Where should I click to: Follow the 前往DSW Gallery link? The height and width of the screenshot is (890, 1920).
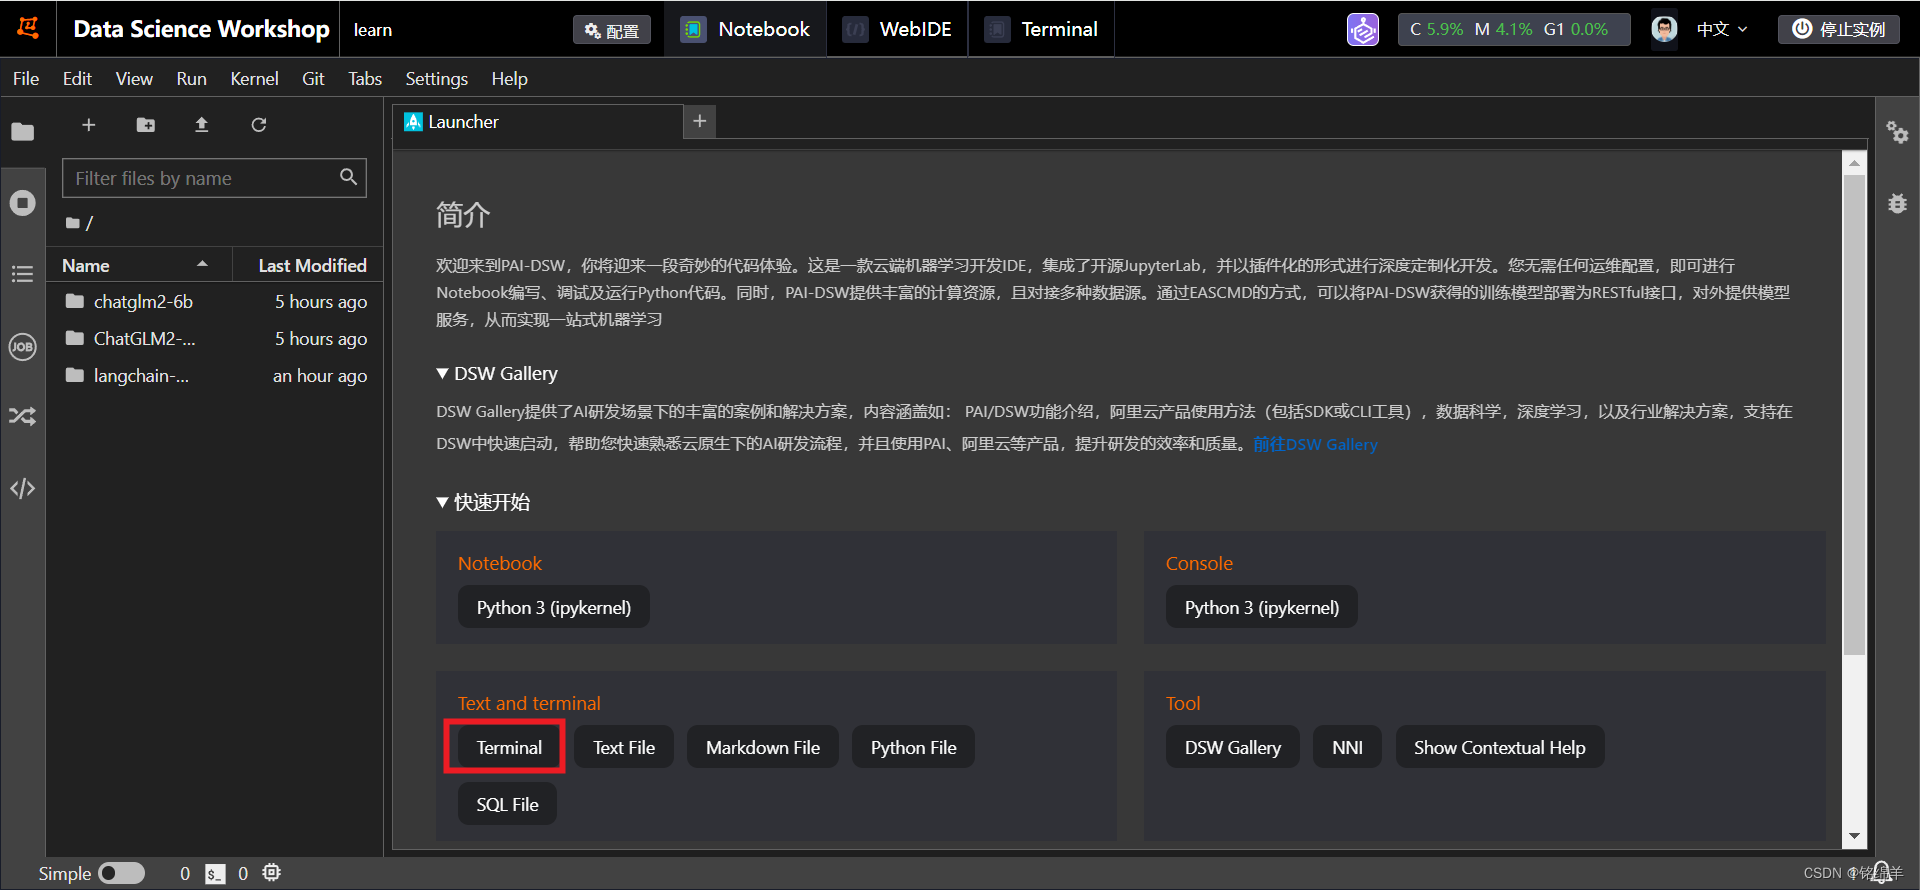(1315, 444)
